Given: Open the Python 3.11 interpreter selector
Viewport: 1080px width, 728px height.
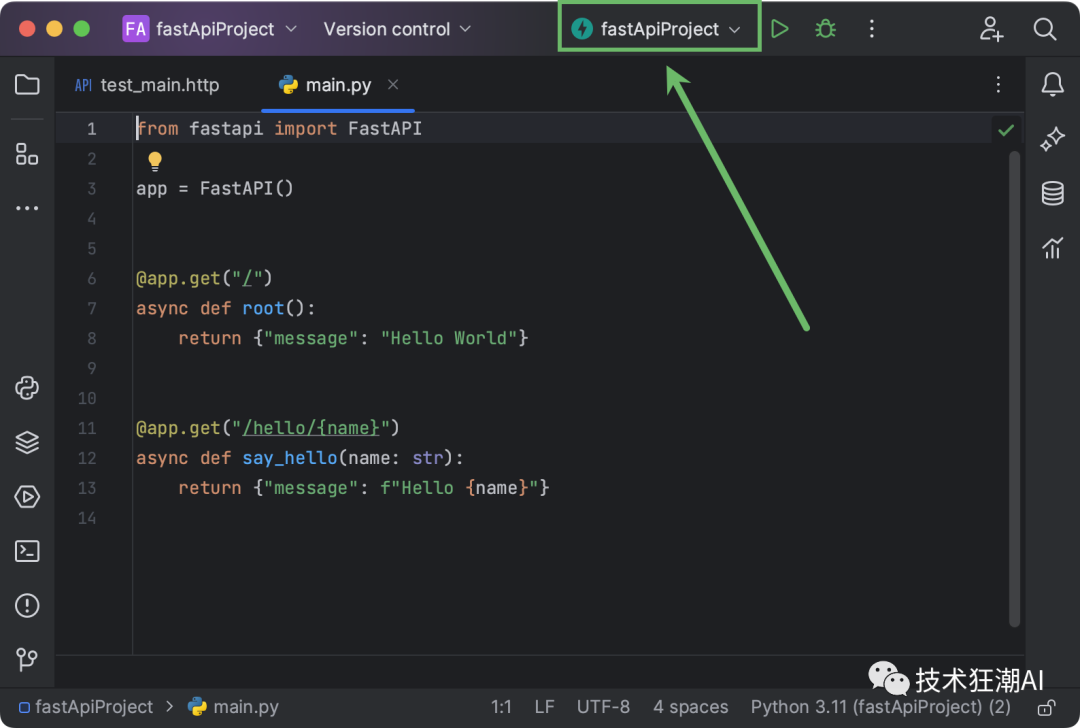Looking at the screenshot, I should [x=880, y=707].
